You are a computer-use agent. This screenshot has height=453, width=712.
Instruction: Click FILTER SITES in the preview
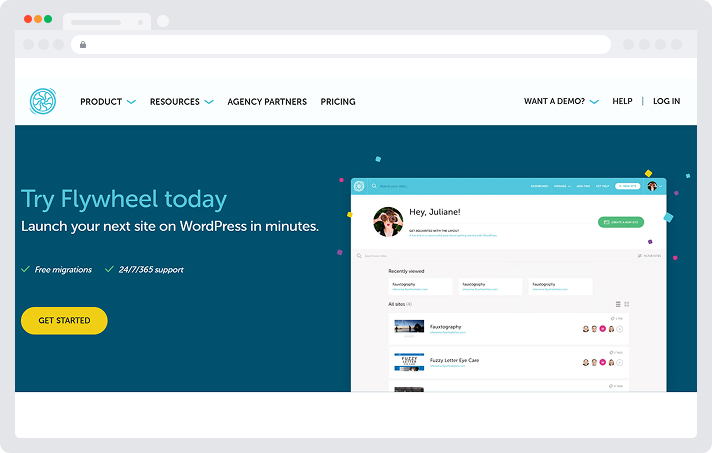[649, 256]
